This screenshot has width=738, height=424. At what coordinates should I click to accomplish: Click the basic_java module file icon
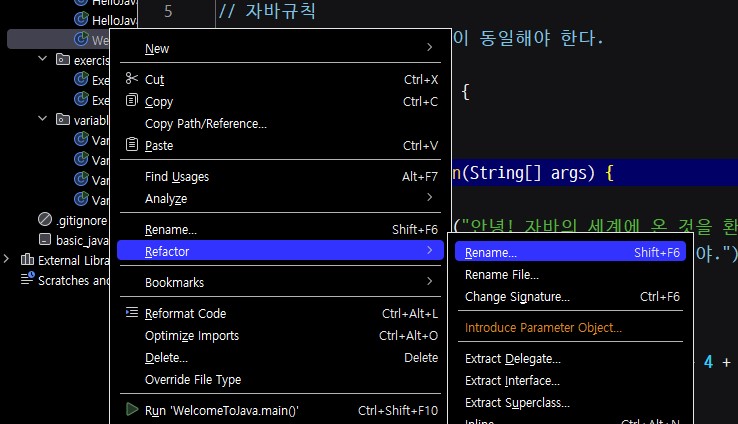click(45, 239)
